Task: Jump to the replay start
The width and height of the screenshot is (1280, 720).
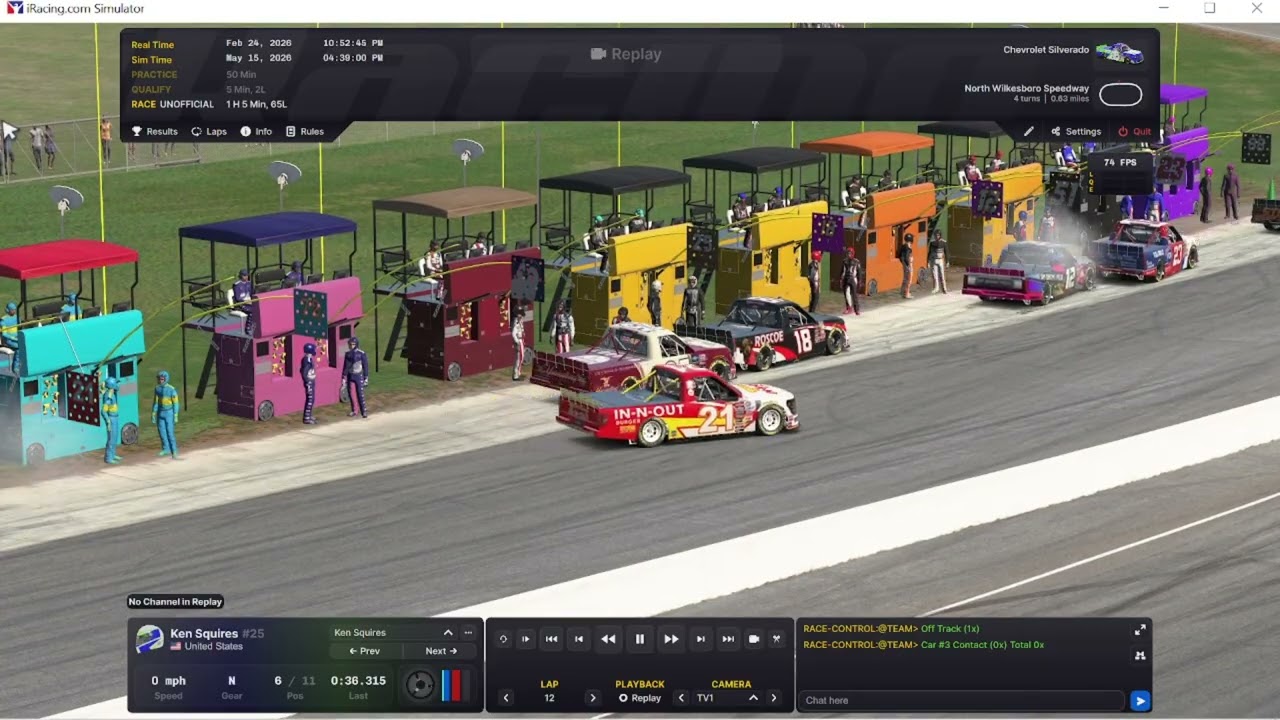Action: [x=551, y=639]
